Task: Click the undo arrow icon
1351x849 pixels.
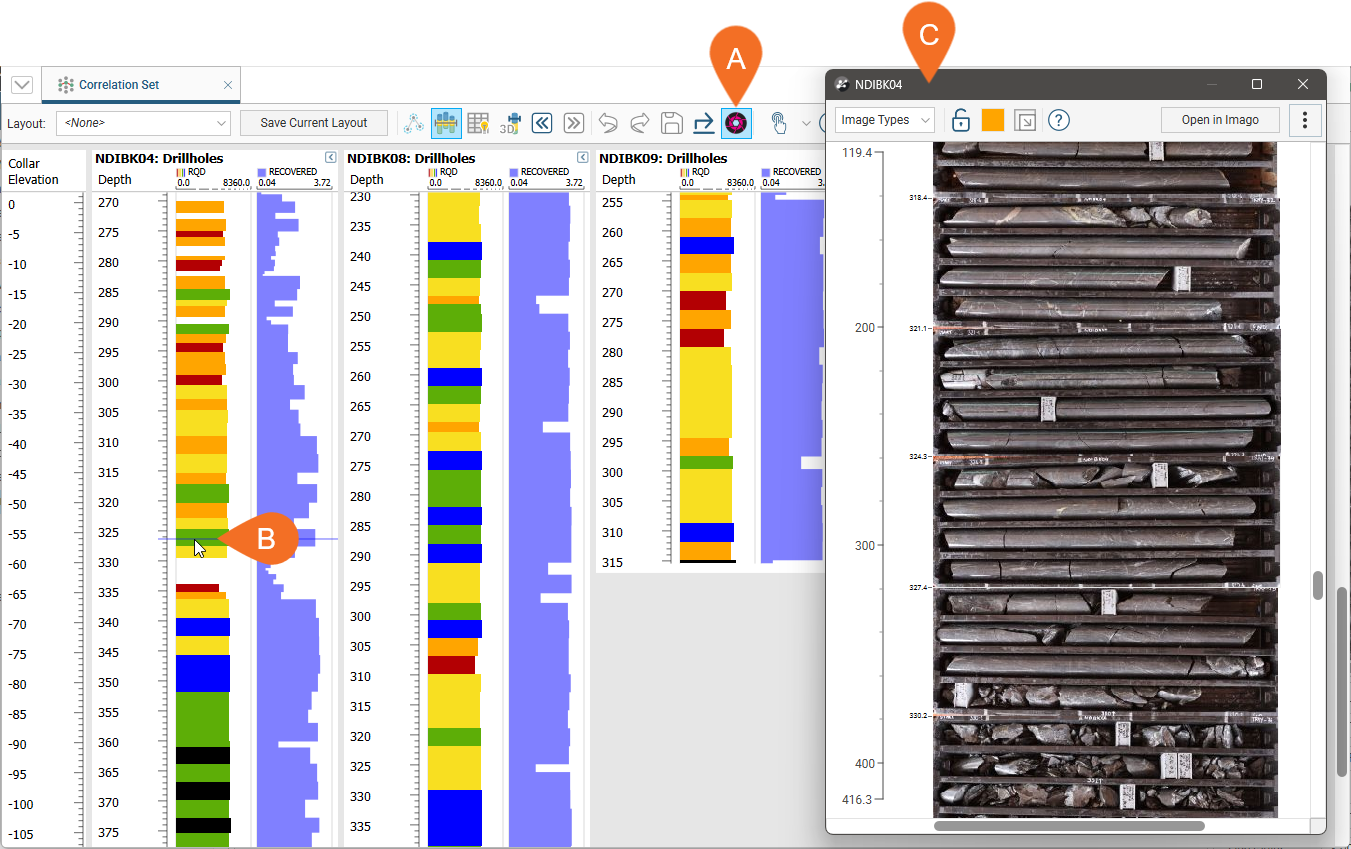Action: coord(608,123)
